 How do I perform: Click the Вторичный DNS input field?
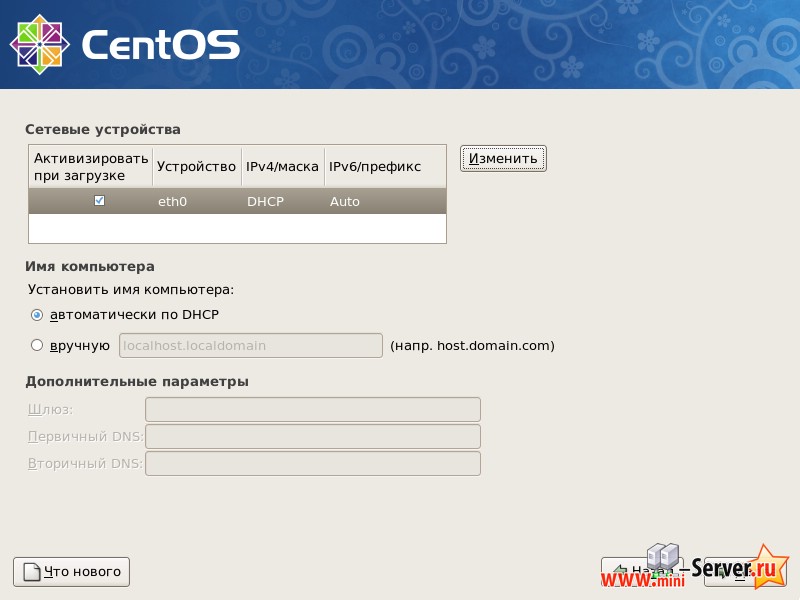tap(313, 464)
